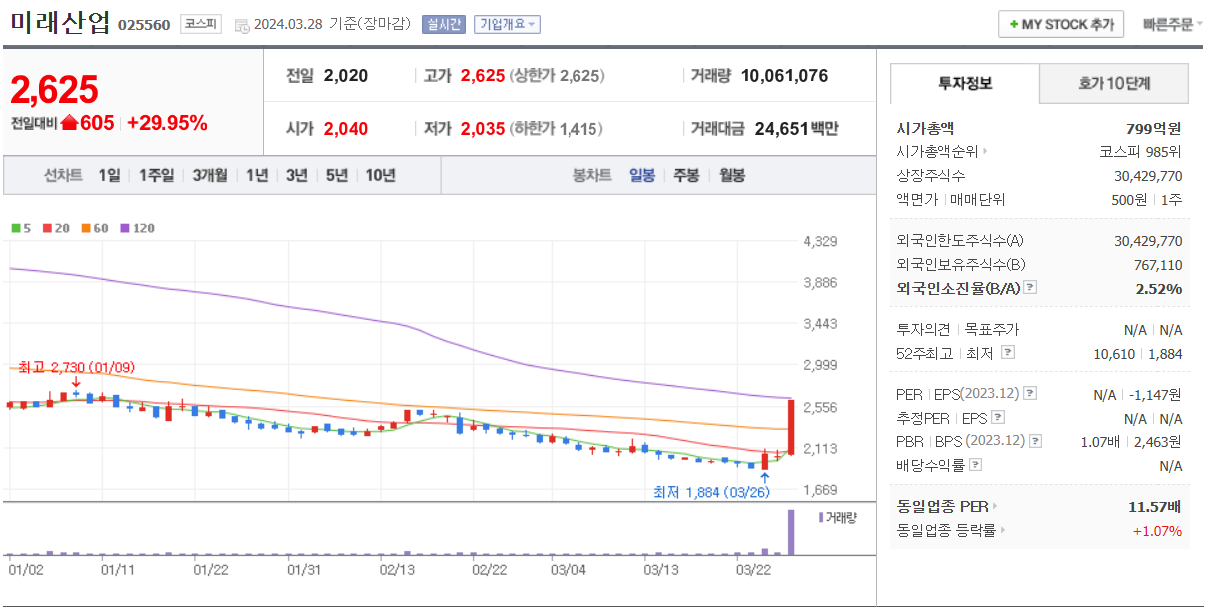Expand 동일업종 PER arrow link
The width and height of the screenshot is (1211, 607).
pos(995,507)
